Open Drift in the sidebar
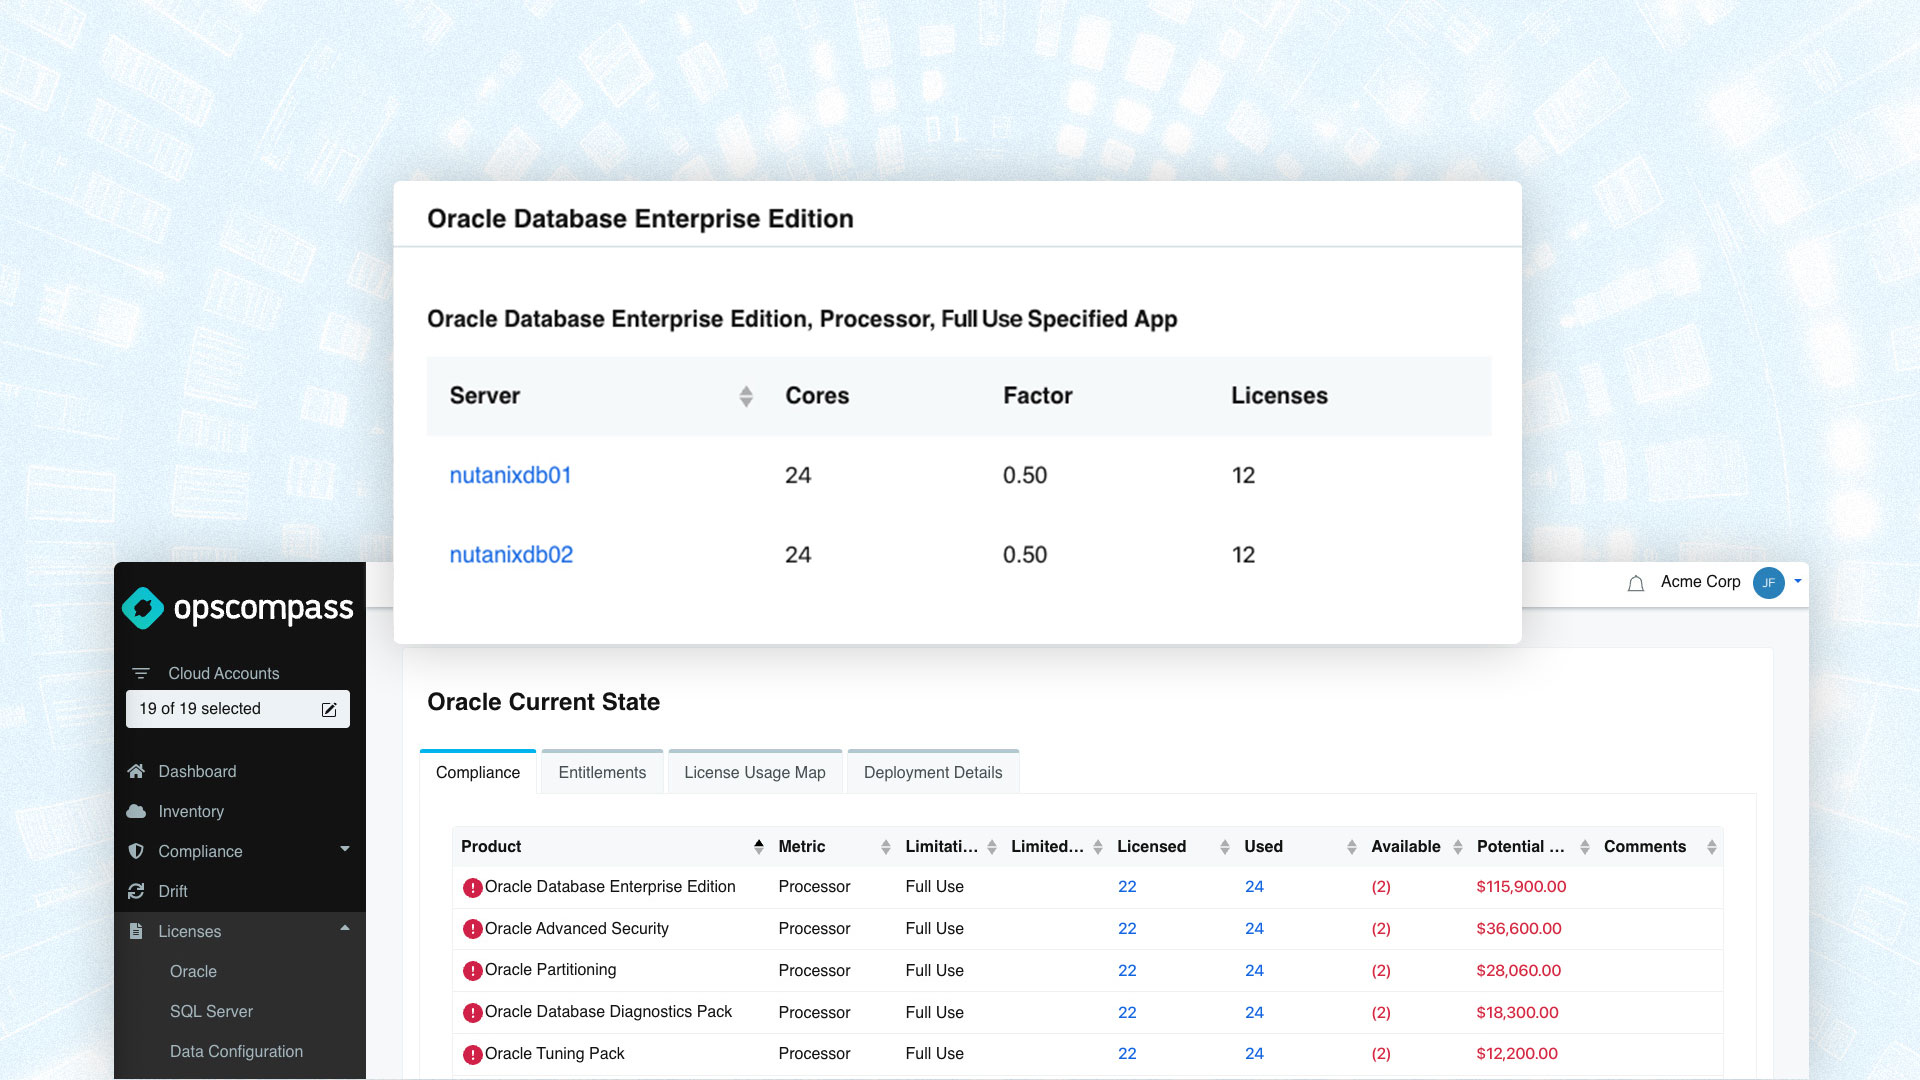 [173, 891]
